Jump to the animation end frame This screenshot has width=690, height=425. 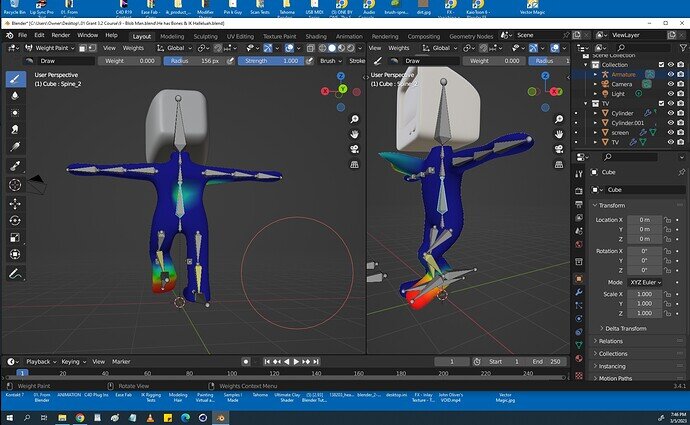316,362
